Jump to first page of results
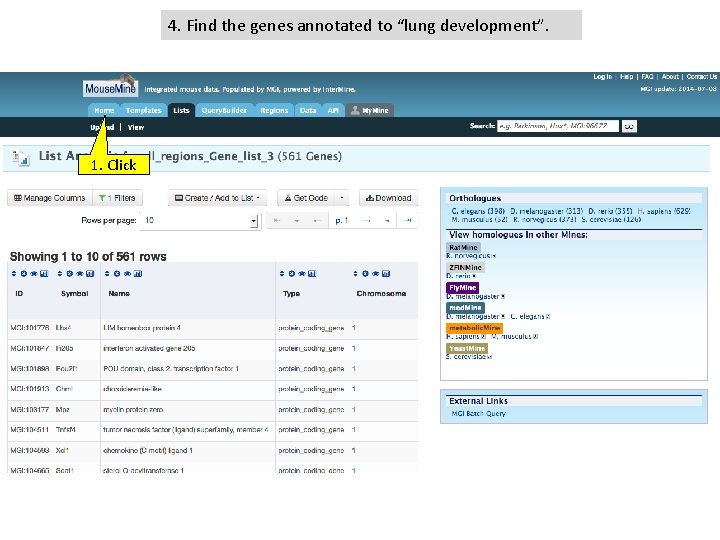 click(x=277, y=220)
